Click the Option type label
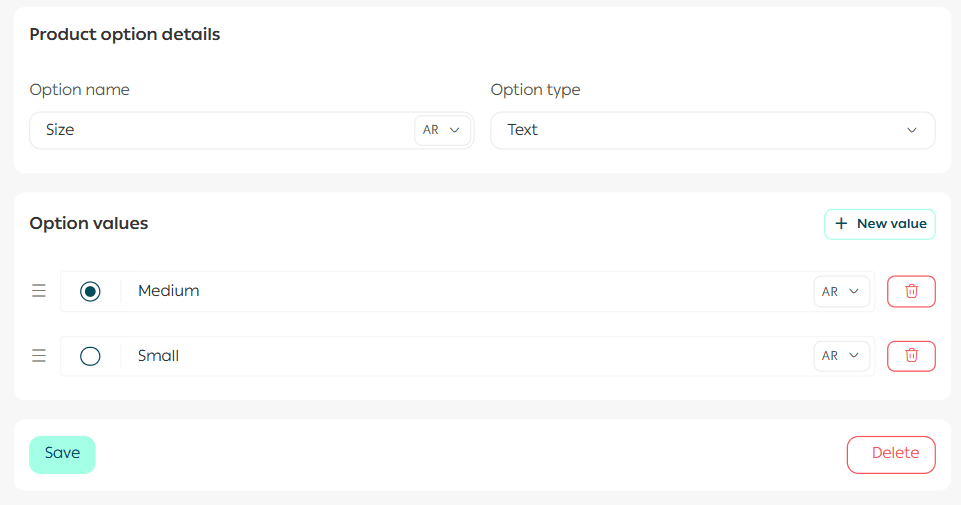Viewport: 961px width, 505px height. click(535, 90)
